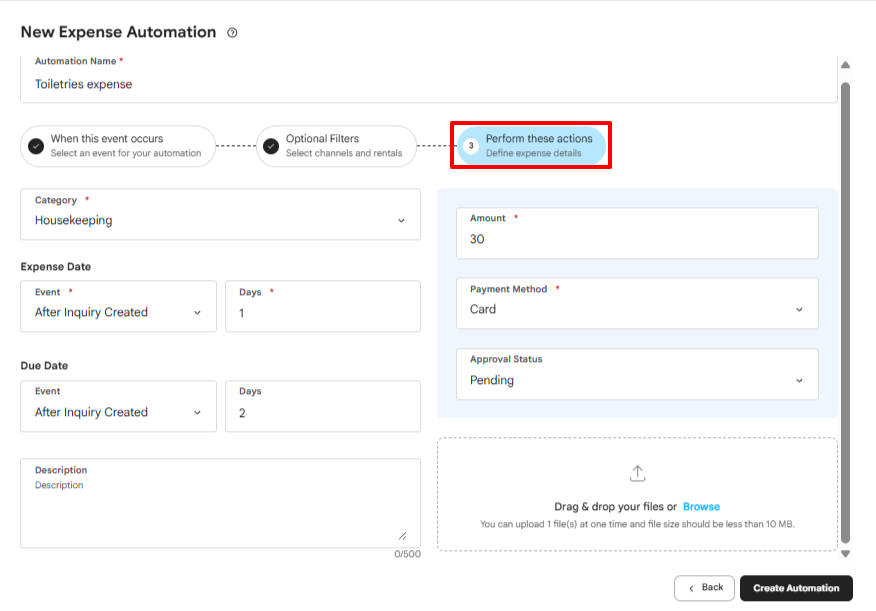This screenshot has height=611, width=876.
Task: Click the Description resize handle icon
Action: click(x=402, y=536)
